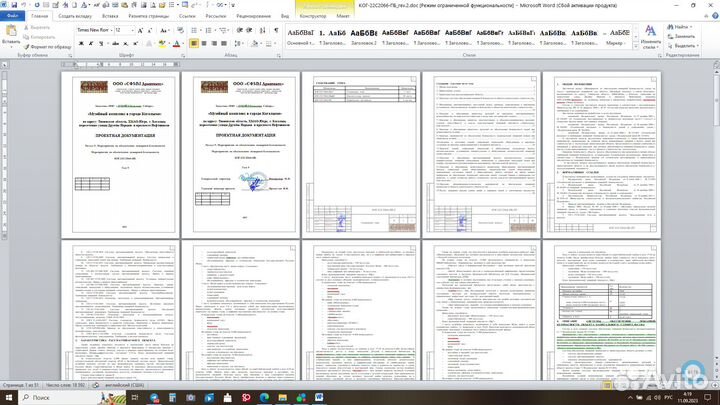The image size is (720, 405).
Task: Select numbered list icon
Action: click(x=208, y=30)
